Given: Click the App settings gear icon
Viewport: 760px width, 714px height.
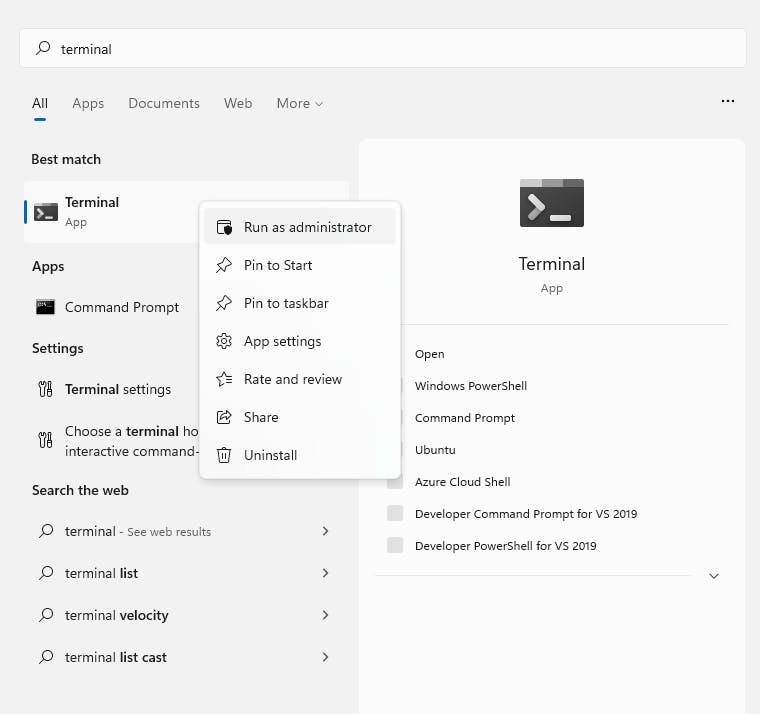Looking at the screenshot, I should pyautogui.click(x=224, y=341).
